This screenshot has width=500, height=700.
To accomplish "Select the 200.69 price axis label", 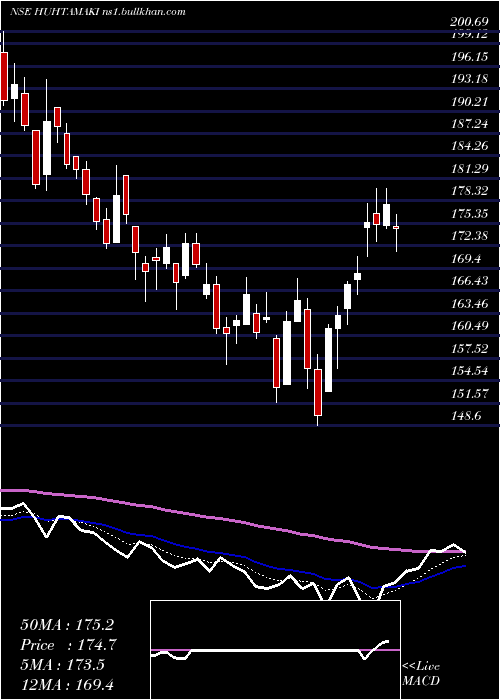I will coord(471,21).
